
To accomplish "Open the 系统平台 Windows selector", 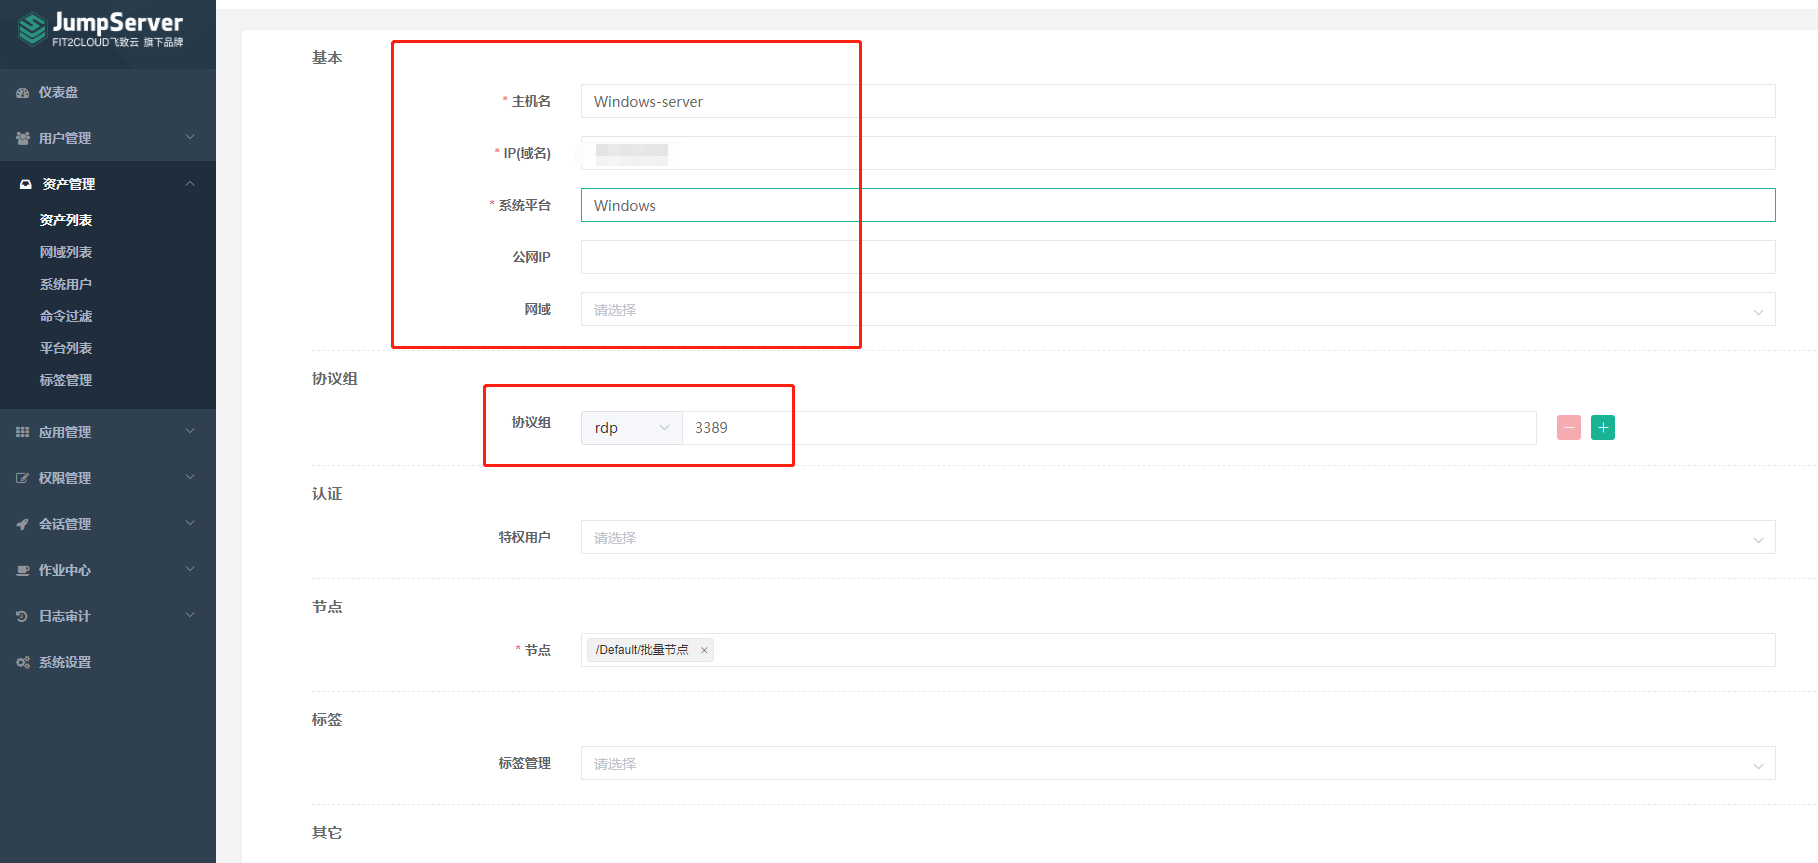I will point(1178,205).
